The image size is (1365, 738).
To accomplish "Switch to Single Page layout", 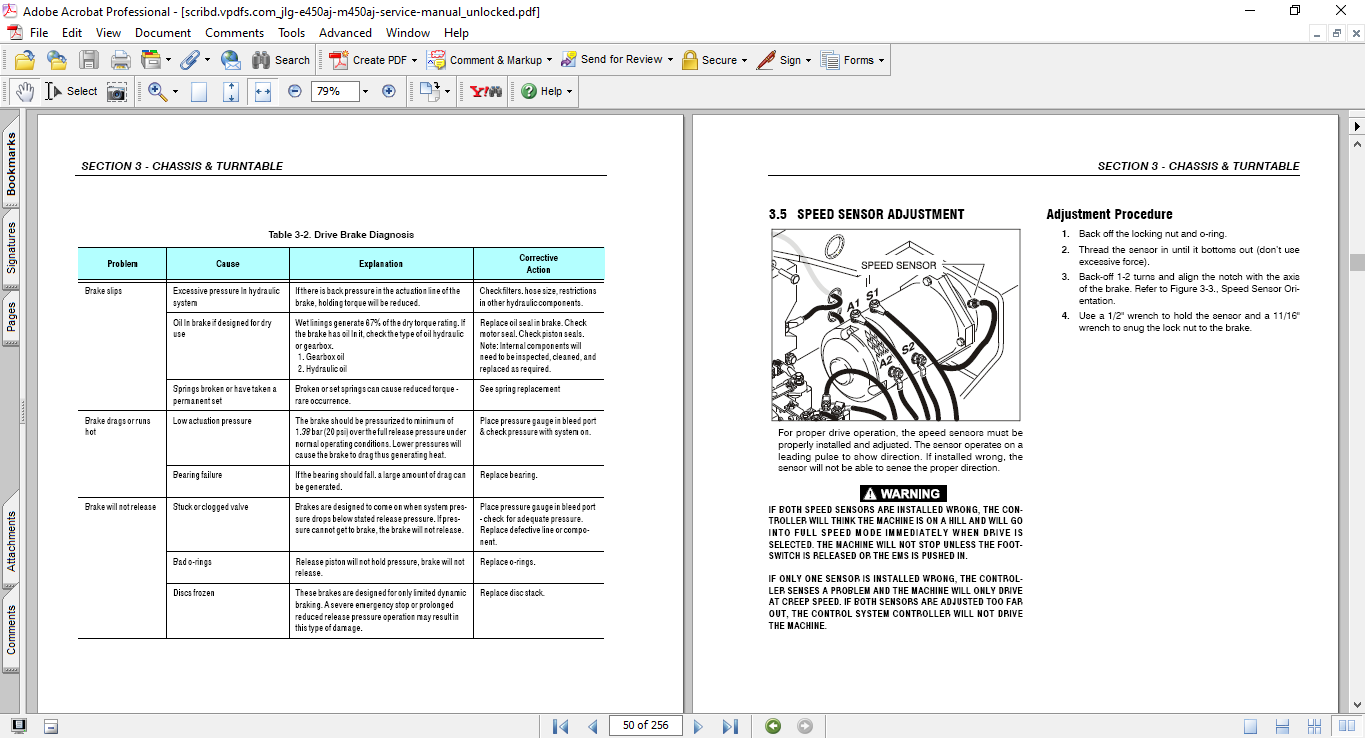I will (x=1251, y=726).
